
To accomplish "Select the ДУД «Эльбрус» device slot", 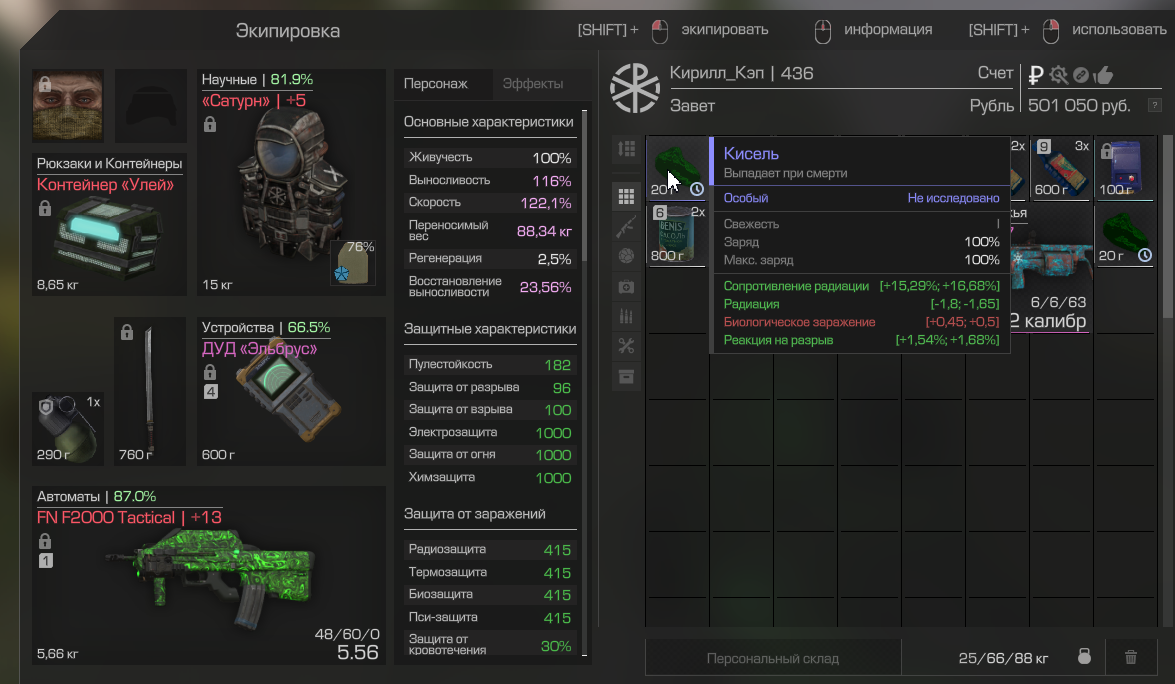I will [292, 391].
